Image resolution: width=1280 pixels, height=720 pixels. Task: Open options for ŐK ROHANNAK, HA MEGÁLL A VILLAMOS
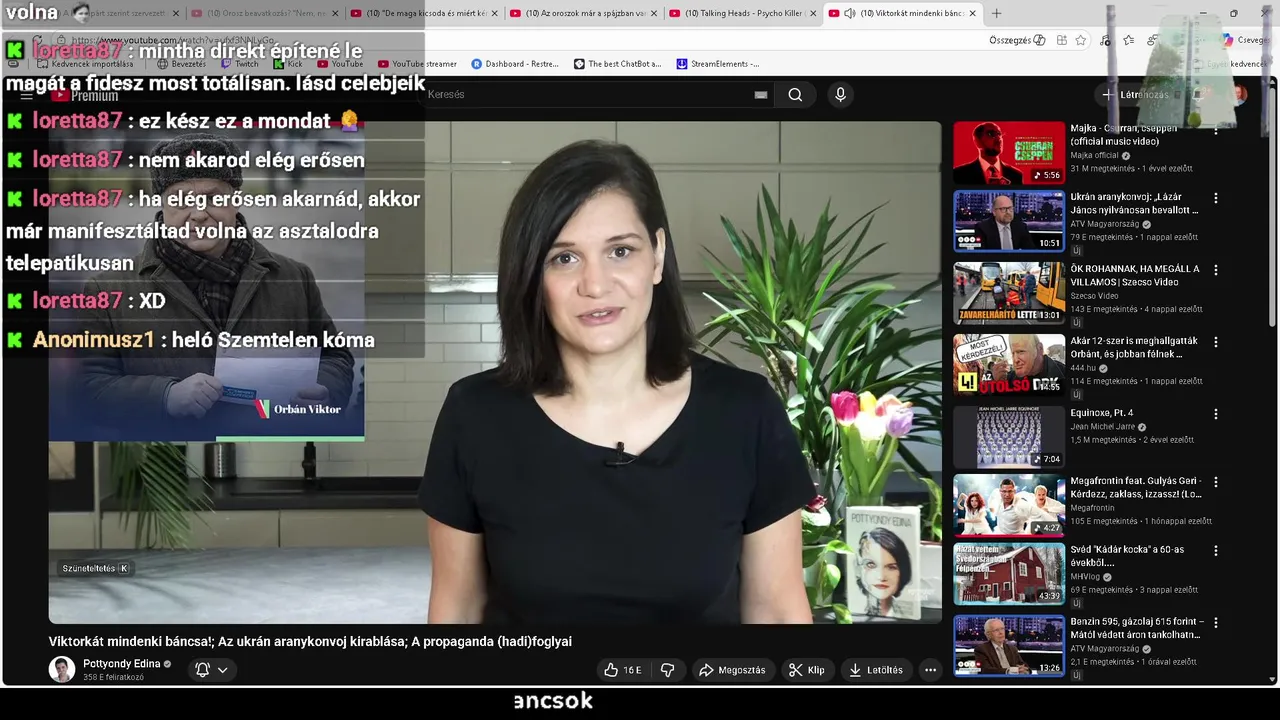click(x=1216, y=270)
